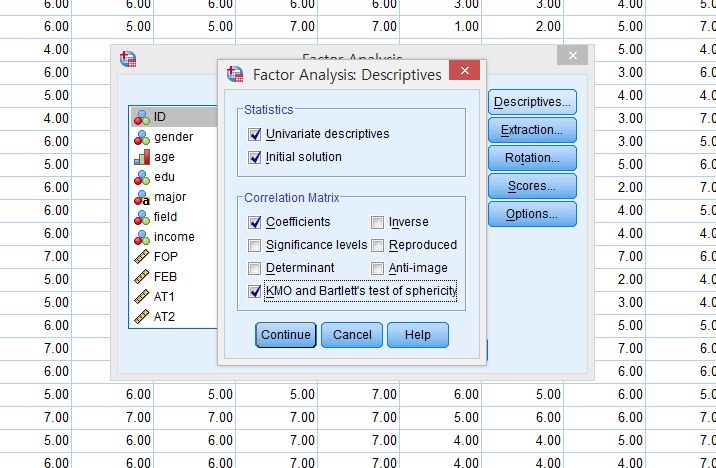The height and width of the screenshot is (468, 716).
Task: Click the gender variable nominal icon
Action: [x=142, y=137]
